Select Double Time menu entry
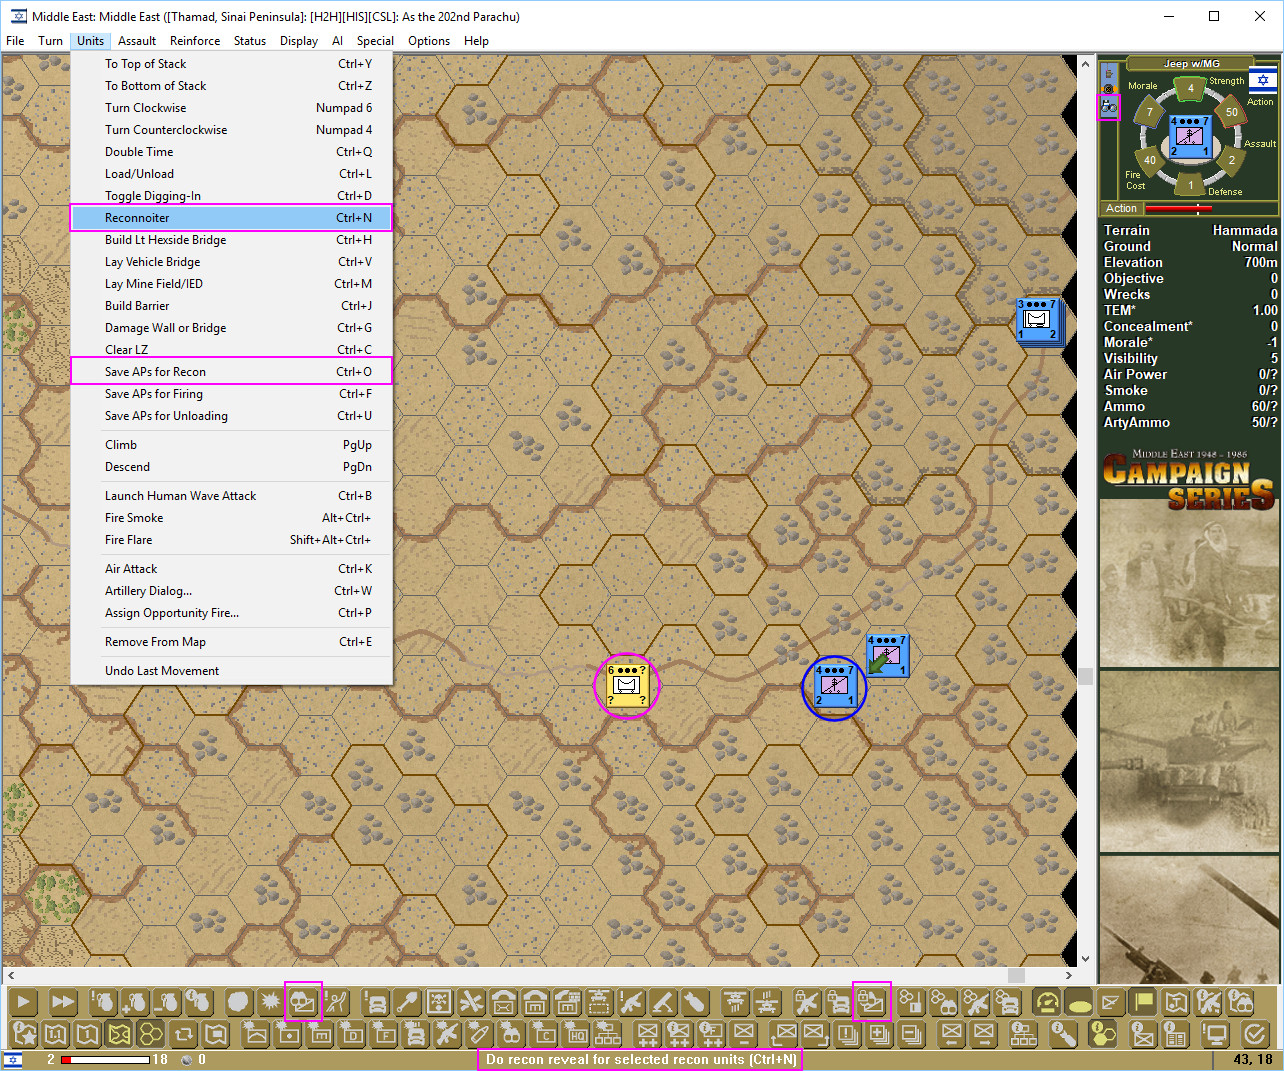 click(x=231, y=152)
